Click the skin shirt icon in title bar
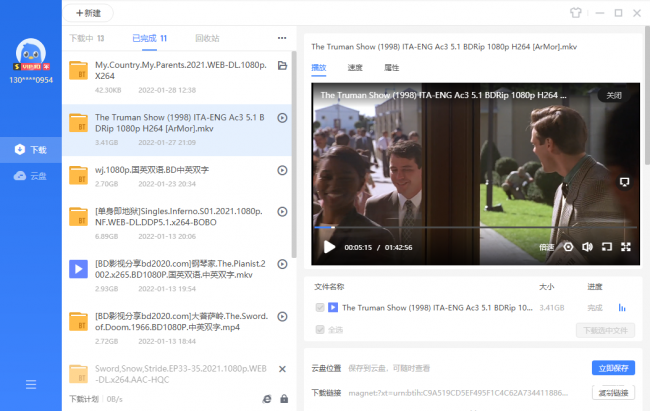650x411 pixels. pyautogui.click(x=575, y=13)
